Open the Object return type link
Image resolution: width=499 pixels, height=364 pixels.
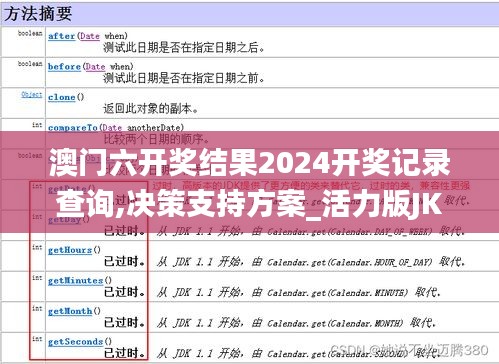tap(32, 94)
